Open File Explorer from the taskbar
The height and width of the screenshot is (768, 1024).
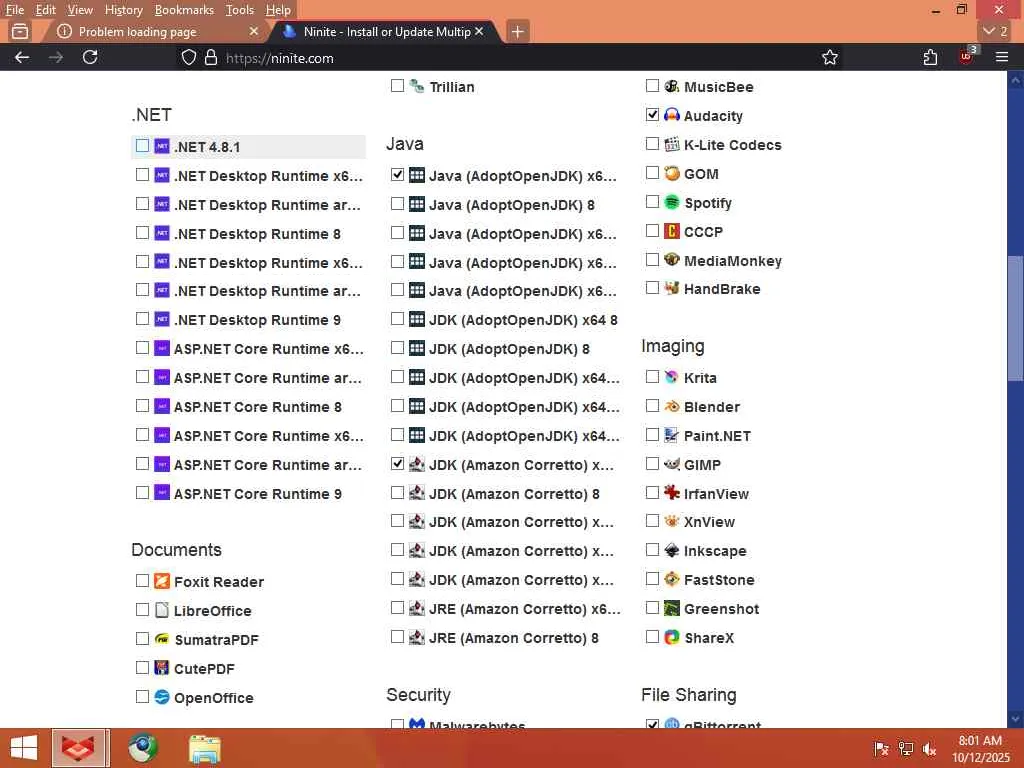(x=204, y=749)
